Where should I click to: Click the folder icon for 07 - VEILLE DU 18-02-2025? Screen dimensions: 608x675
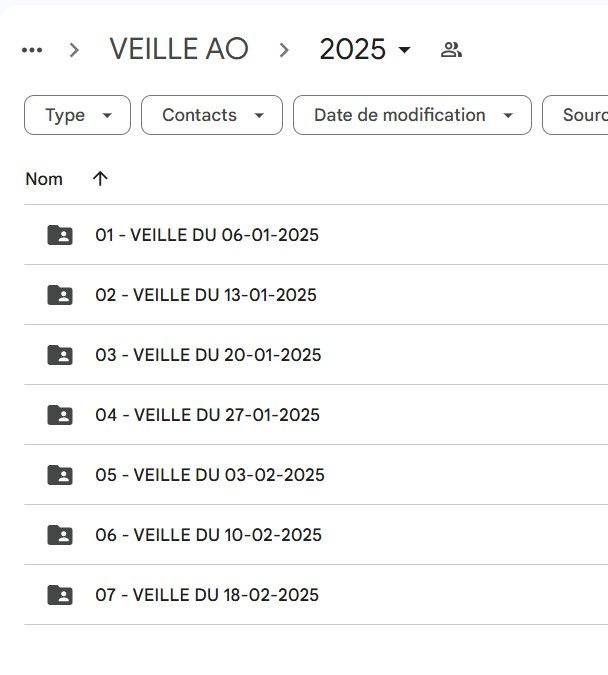point(60,595)
